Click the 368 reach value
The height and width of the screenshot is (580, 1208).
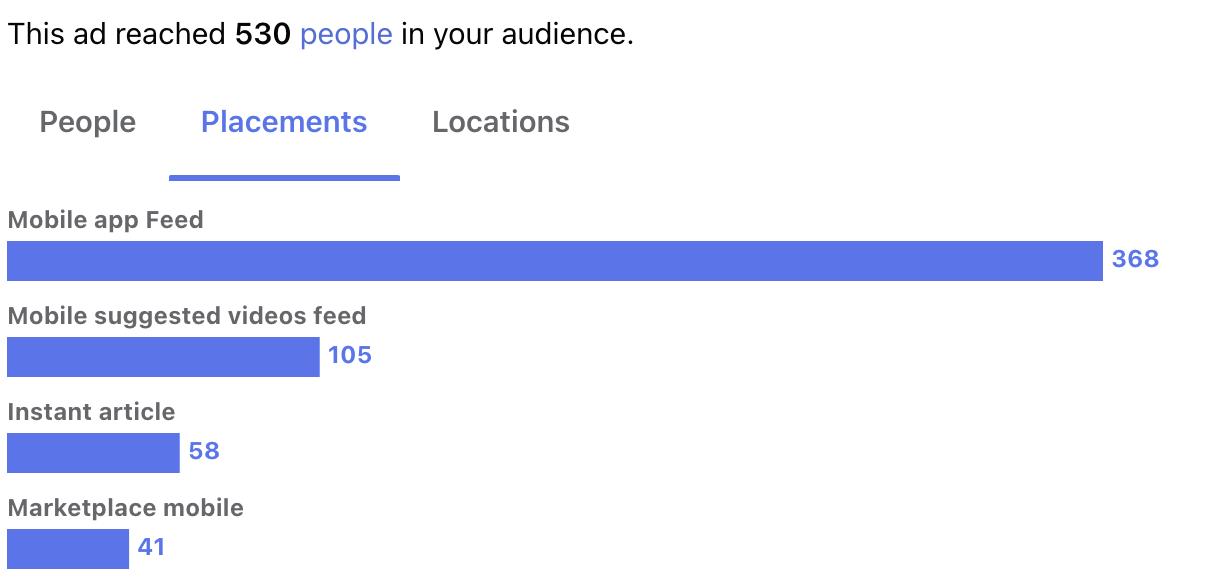(1135, 260)
